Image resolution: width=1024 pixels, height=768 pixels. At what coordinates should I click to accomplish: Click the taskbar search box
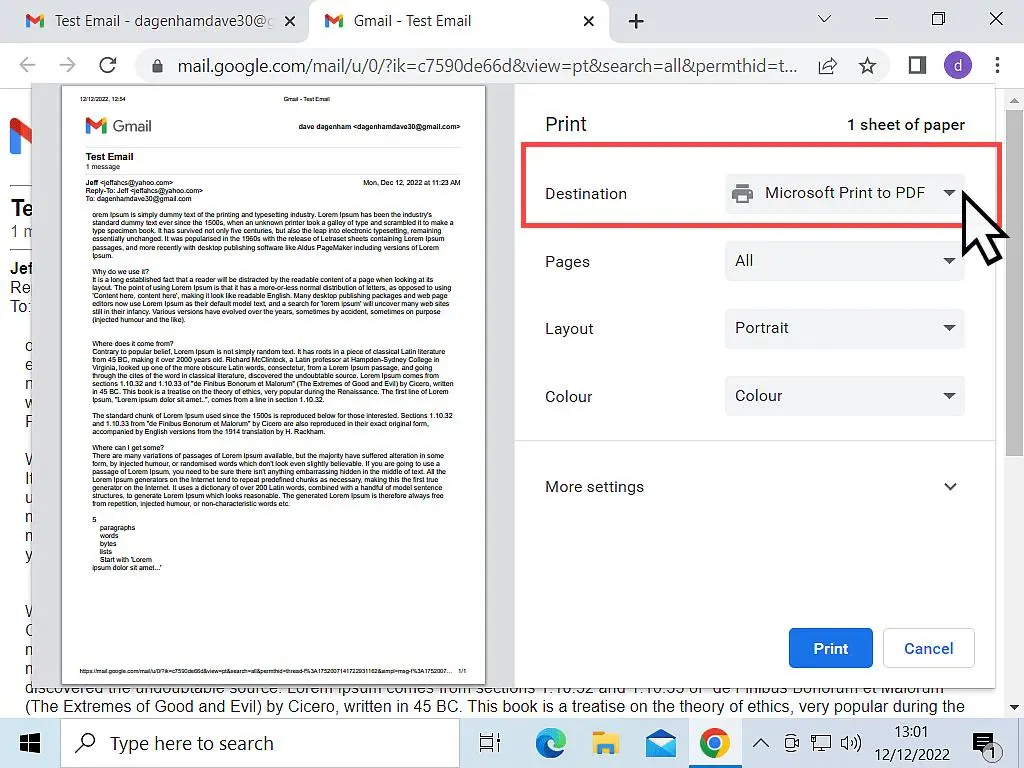tap(260, 743)
